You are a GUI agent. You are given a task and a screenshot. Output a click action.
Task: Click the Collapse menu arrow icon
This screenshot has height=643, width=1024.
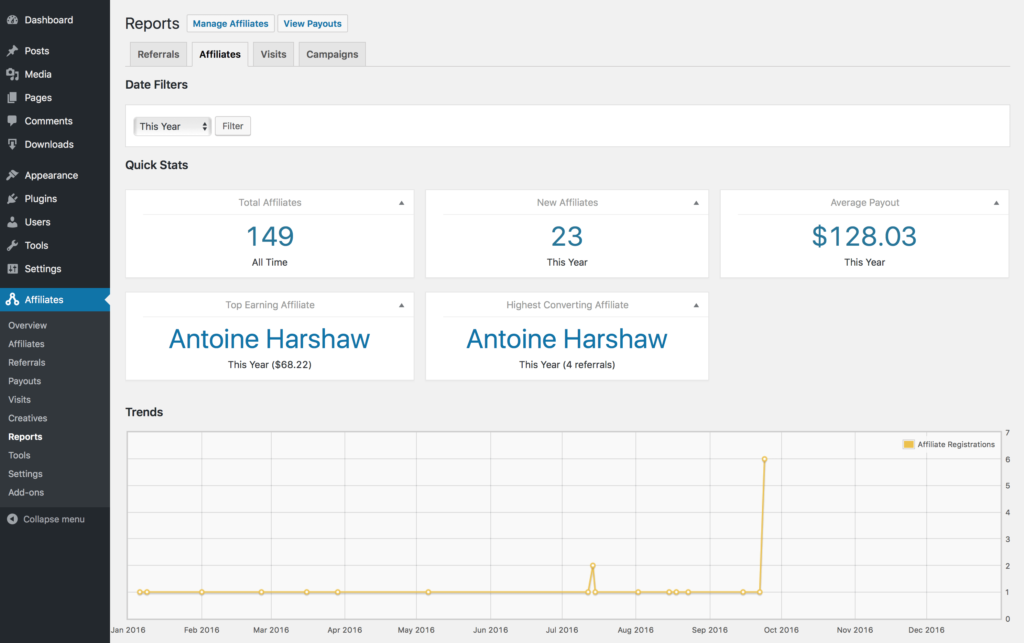click(12, 520)
